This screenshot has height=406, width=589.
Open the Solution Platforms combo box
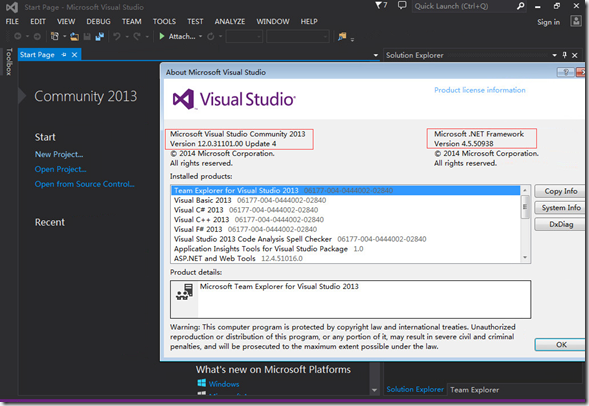(298, 36)
